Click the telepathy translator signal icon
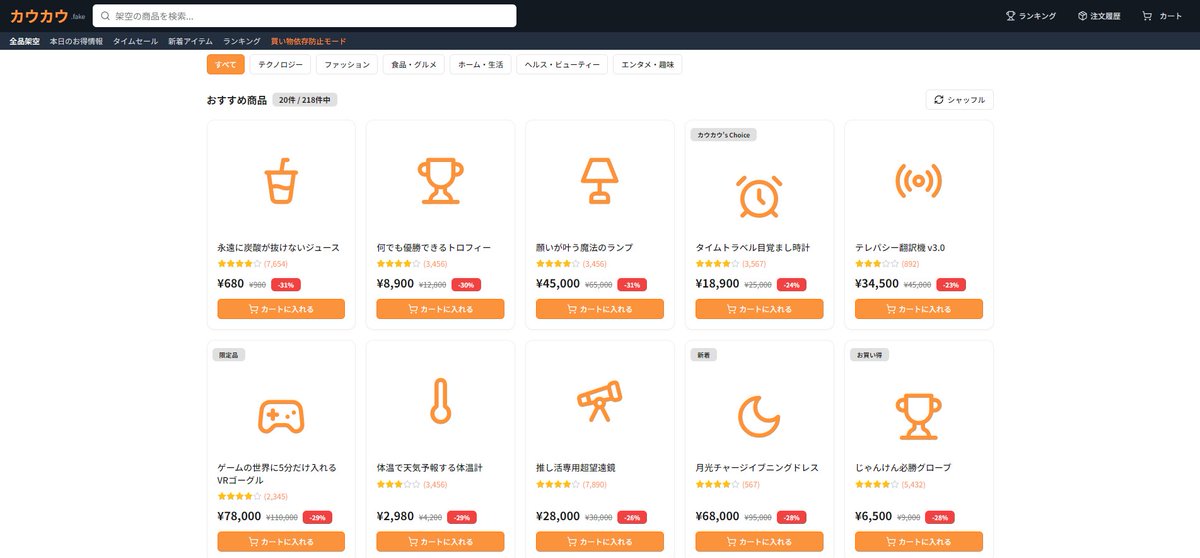 [918, 181]
